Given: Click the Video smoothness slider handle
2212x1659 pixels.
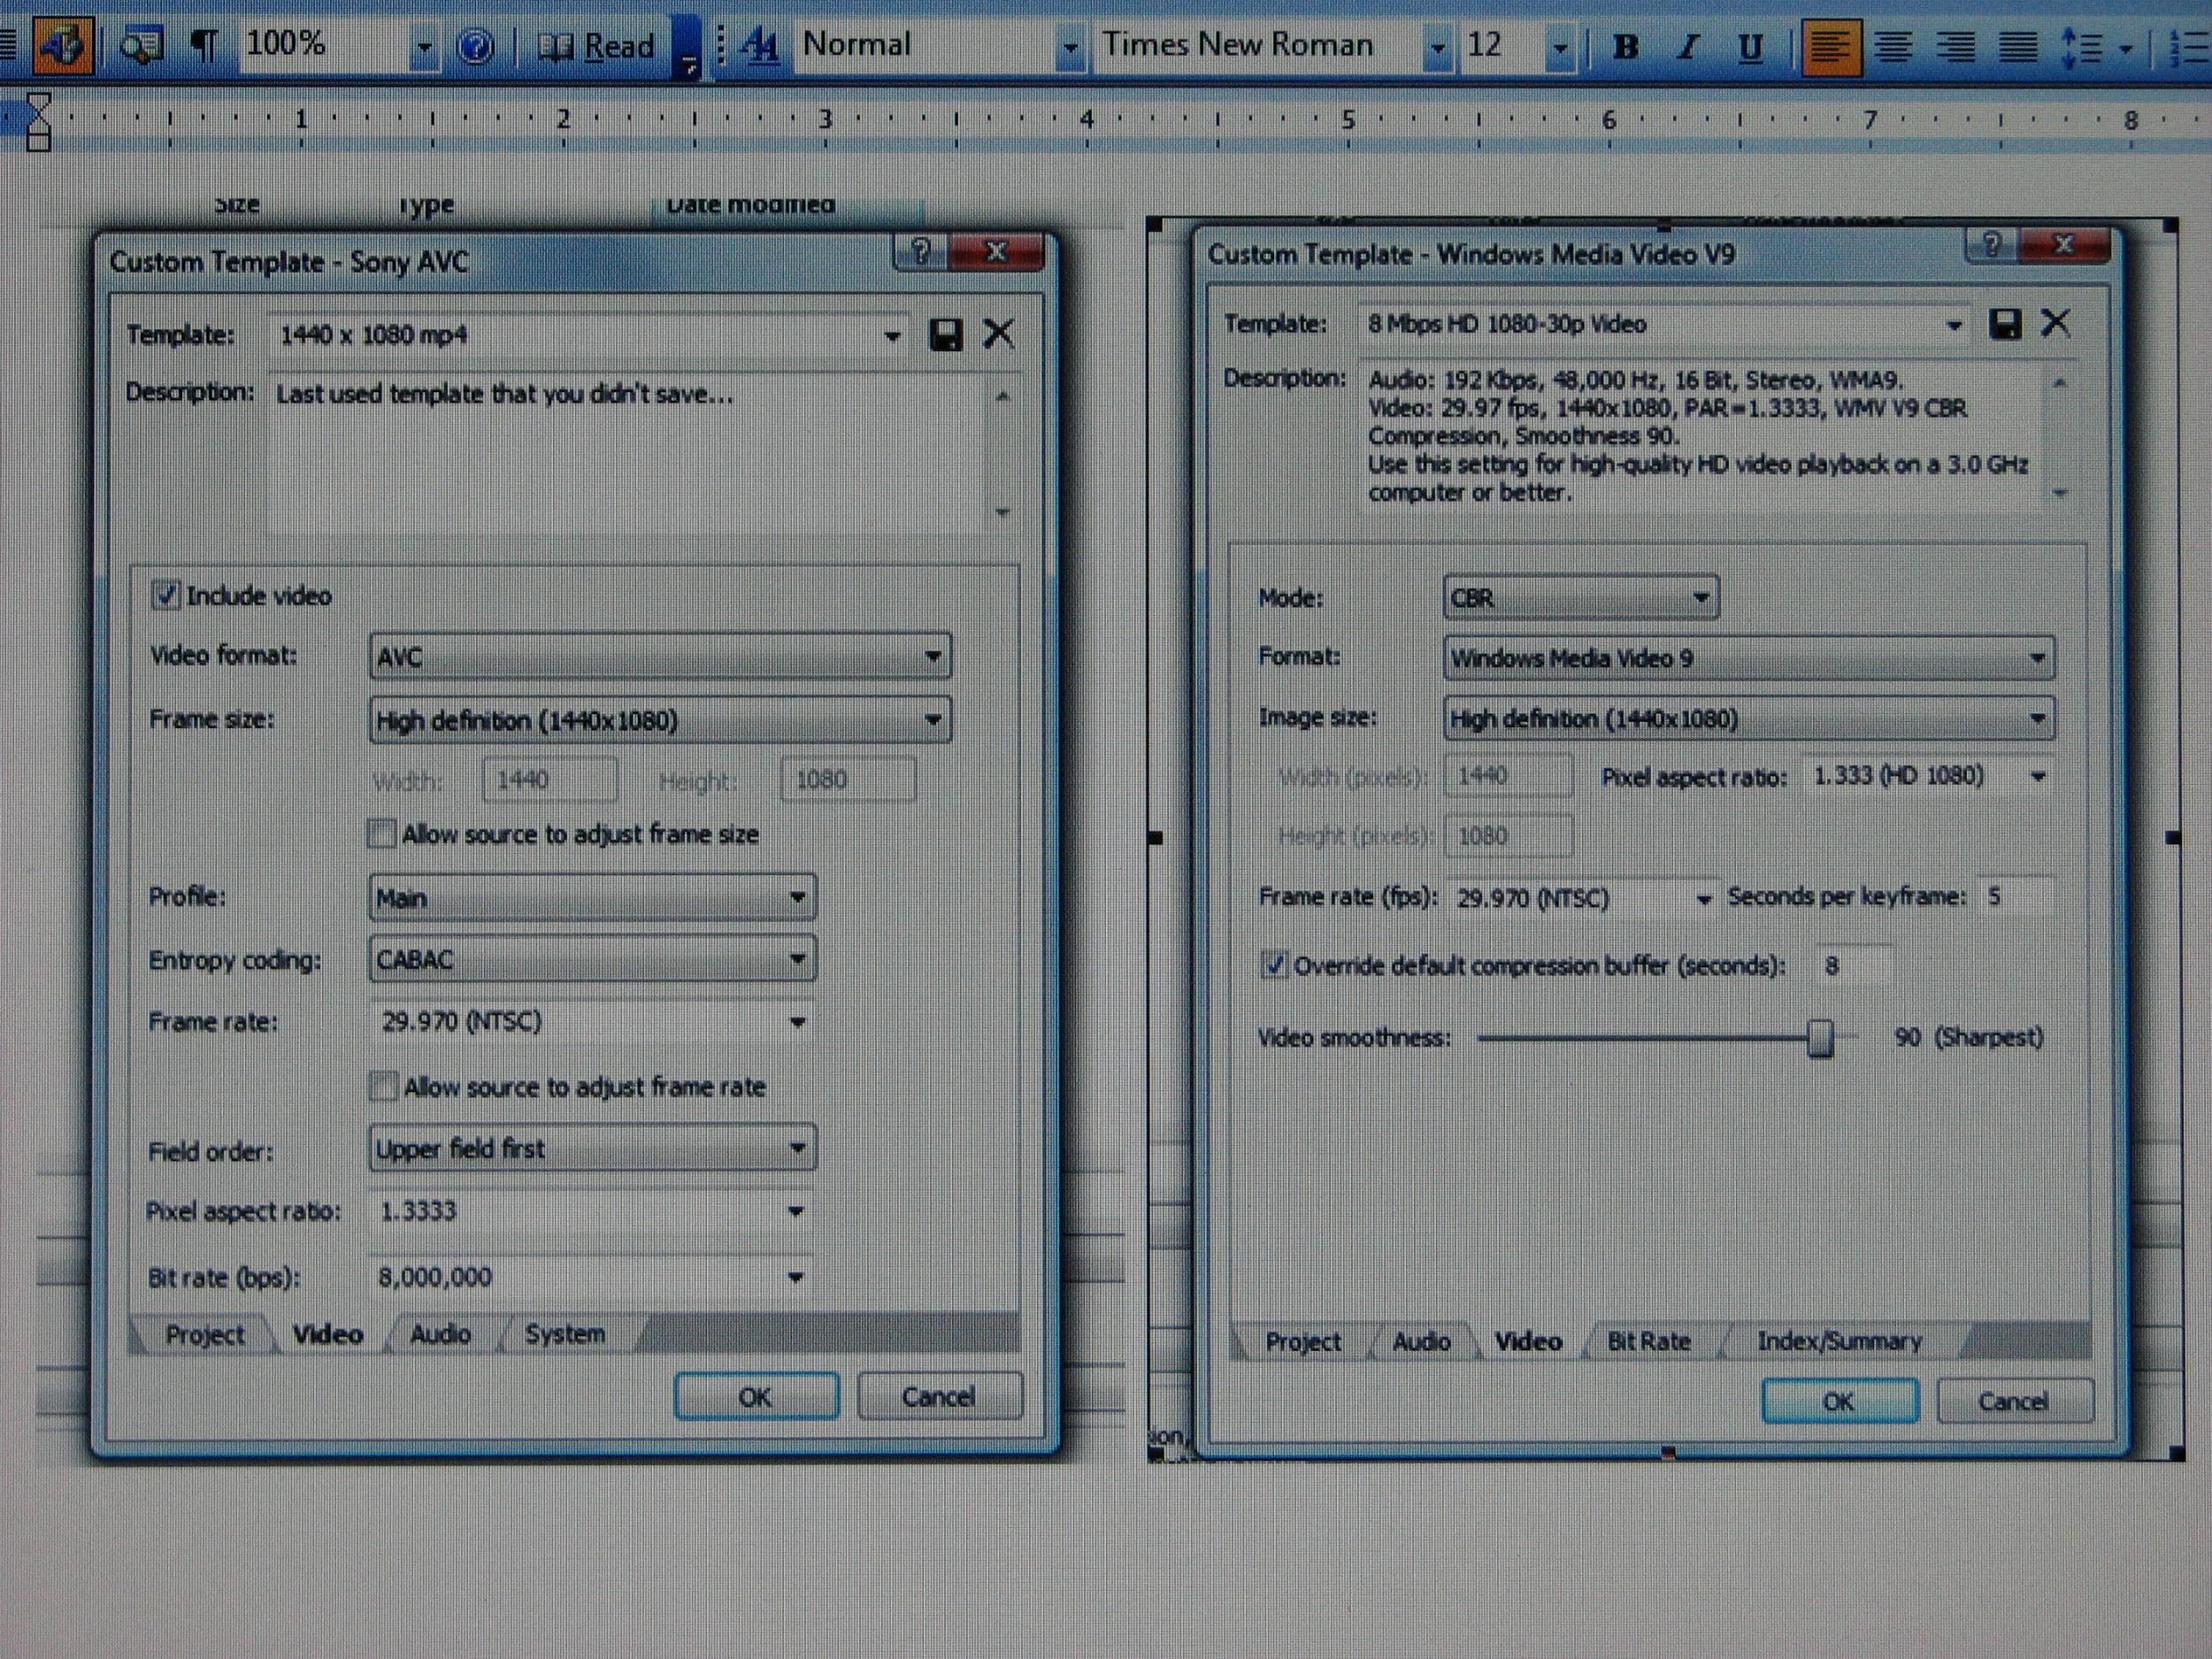Looking at the screenshot, I should point(1820,1038).
